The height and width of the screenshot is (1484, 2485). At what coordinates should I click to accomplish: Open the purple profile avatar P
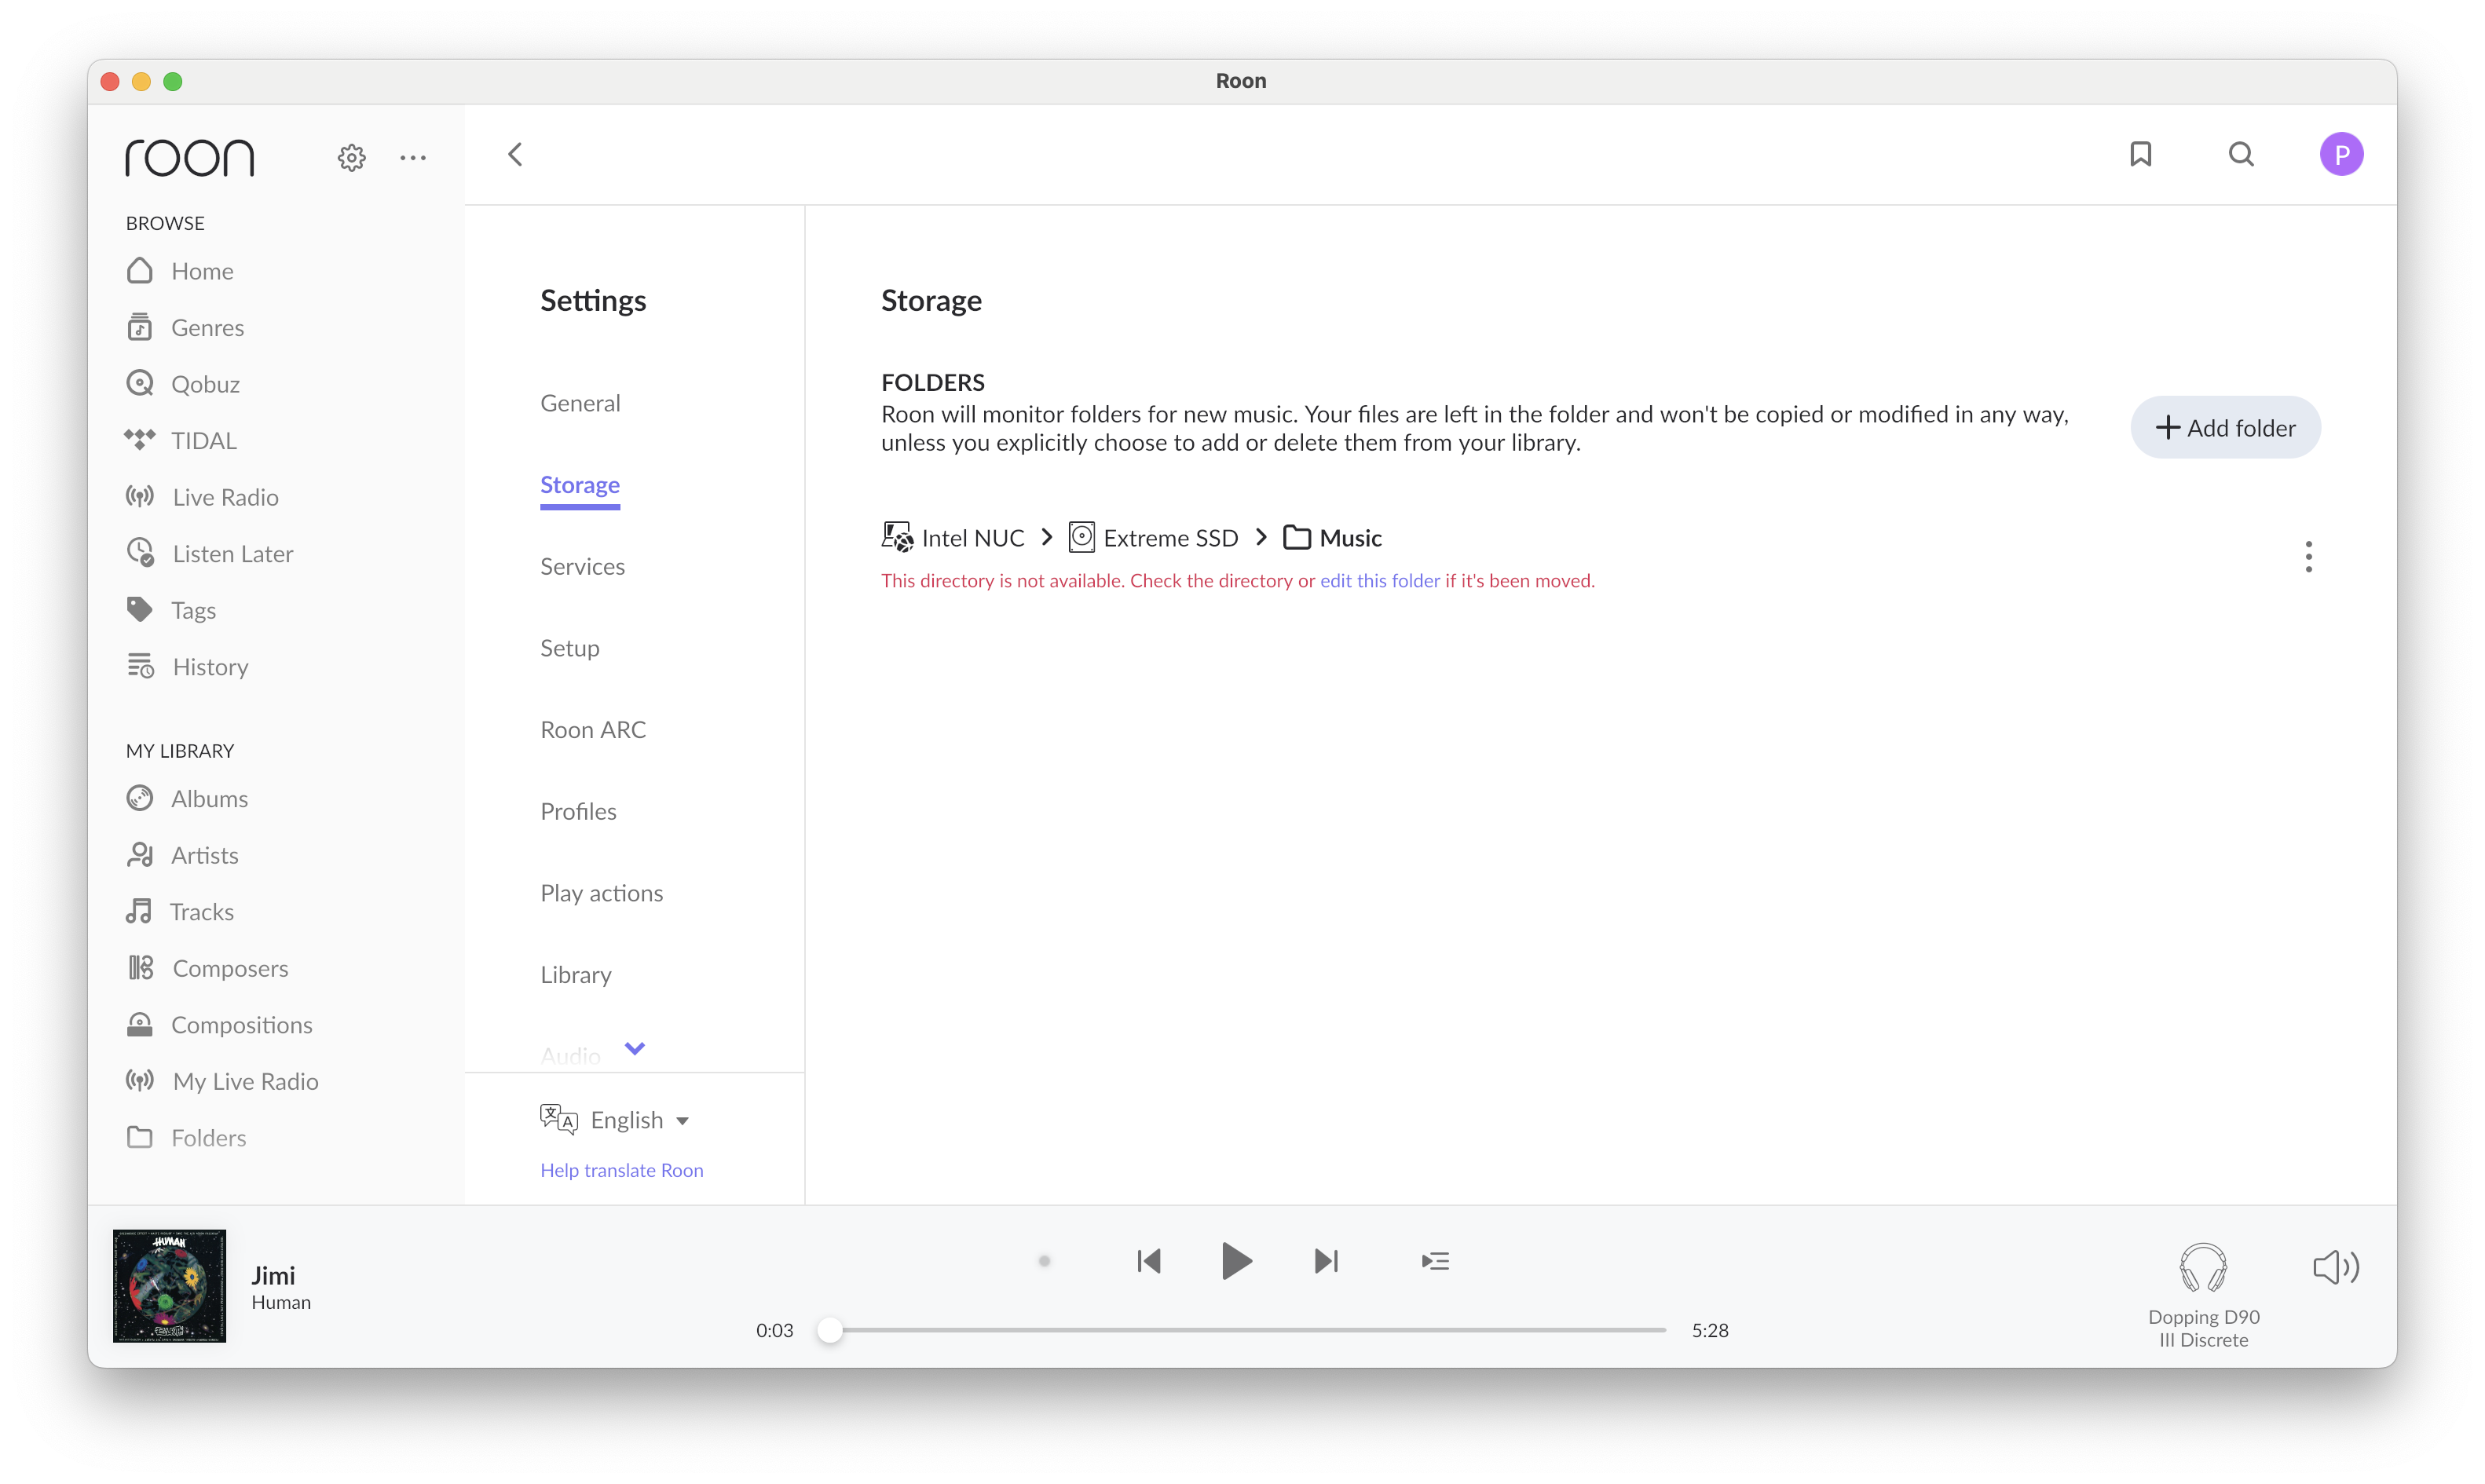(x=2341, y=154)
